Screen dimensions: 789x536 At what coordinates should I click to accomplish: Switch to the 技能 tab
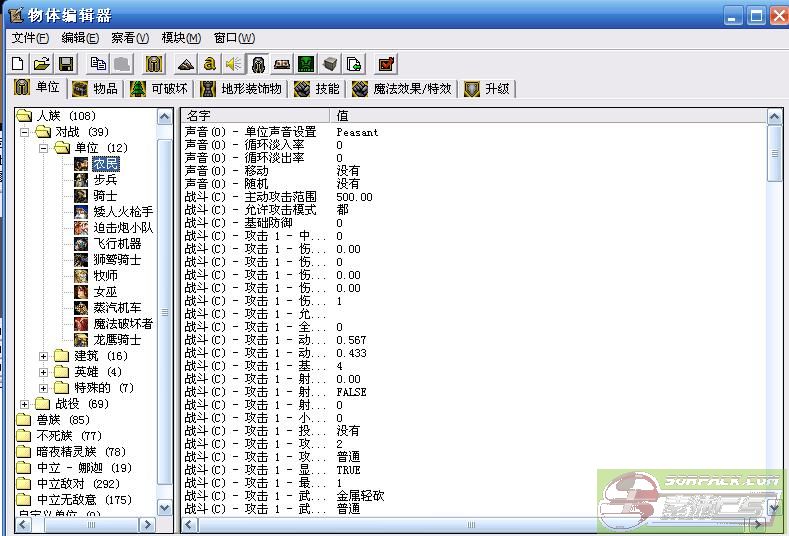coord(317,89)
